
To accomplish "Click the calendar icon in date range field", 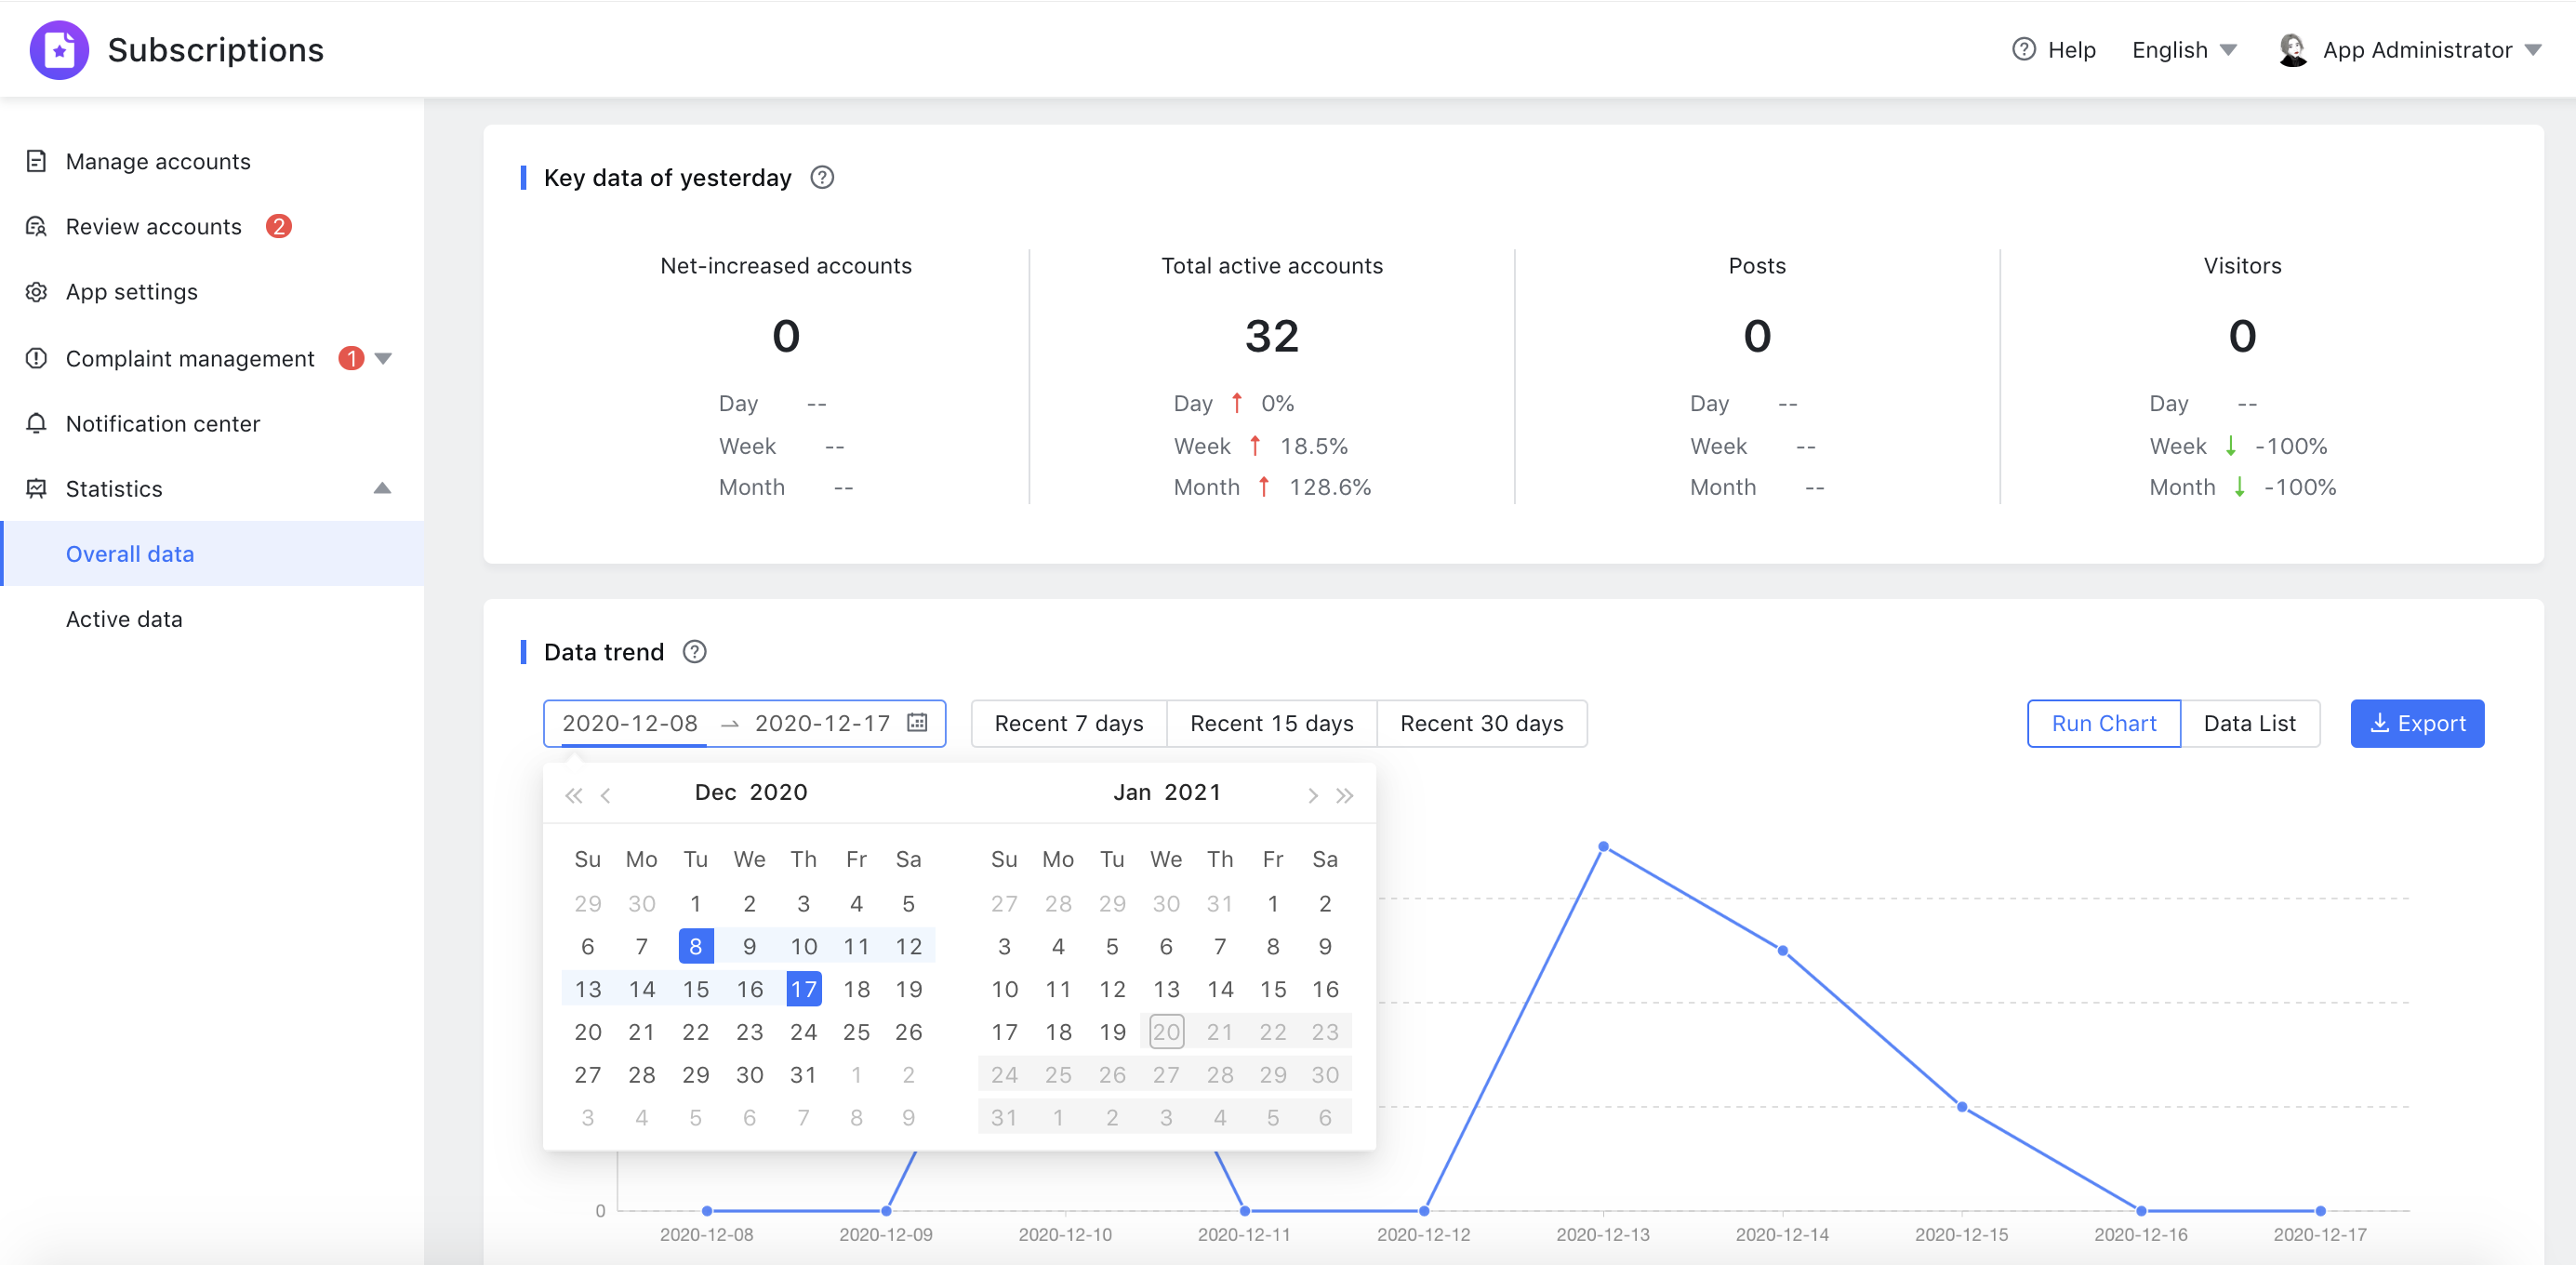I will (917, 722).
